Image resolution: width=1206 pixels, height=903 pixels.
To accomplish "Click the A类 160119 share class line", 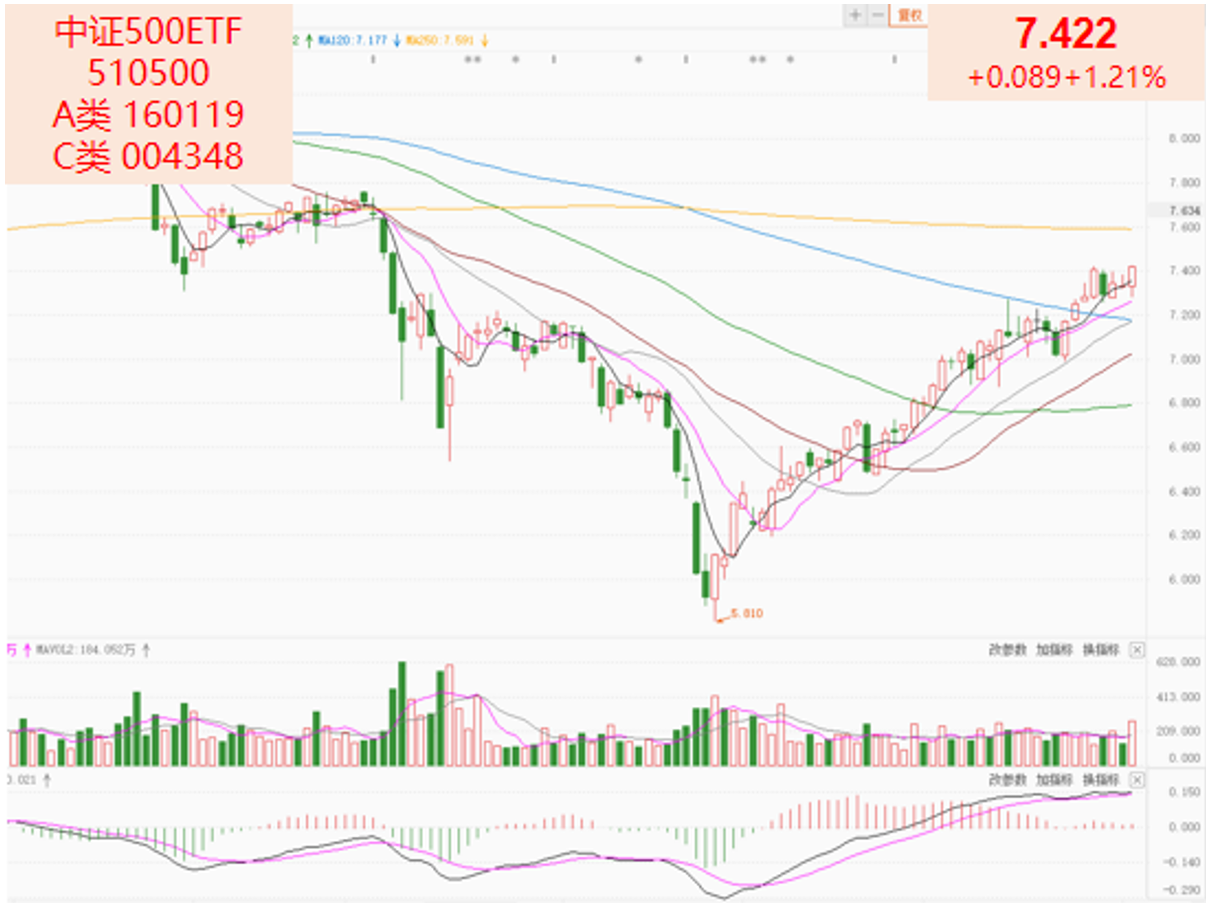I will coord(149,115).
